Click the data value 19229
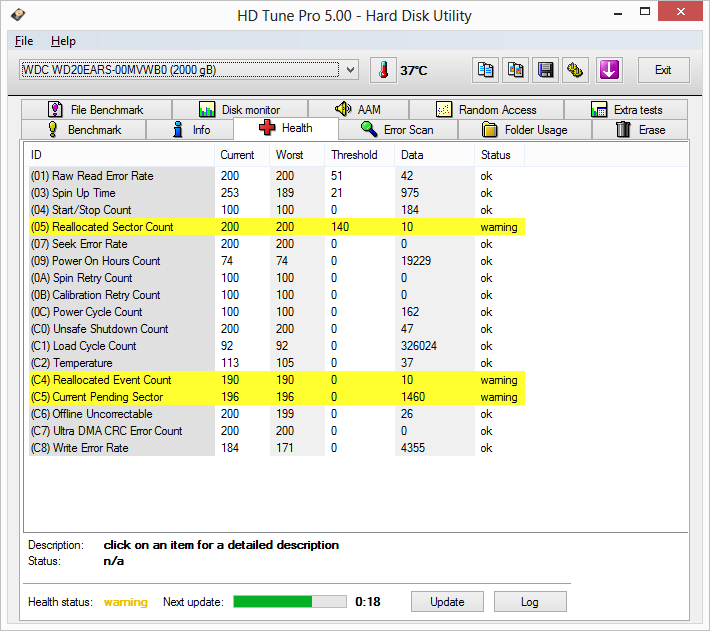 (x=416, y=261)
